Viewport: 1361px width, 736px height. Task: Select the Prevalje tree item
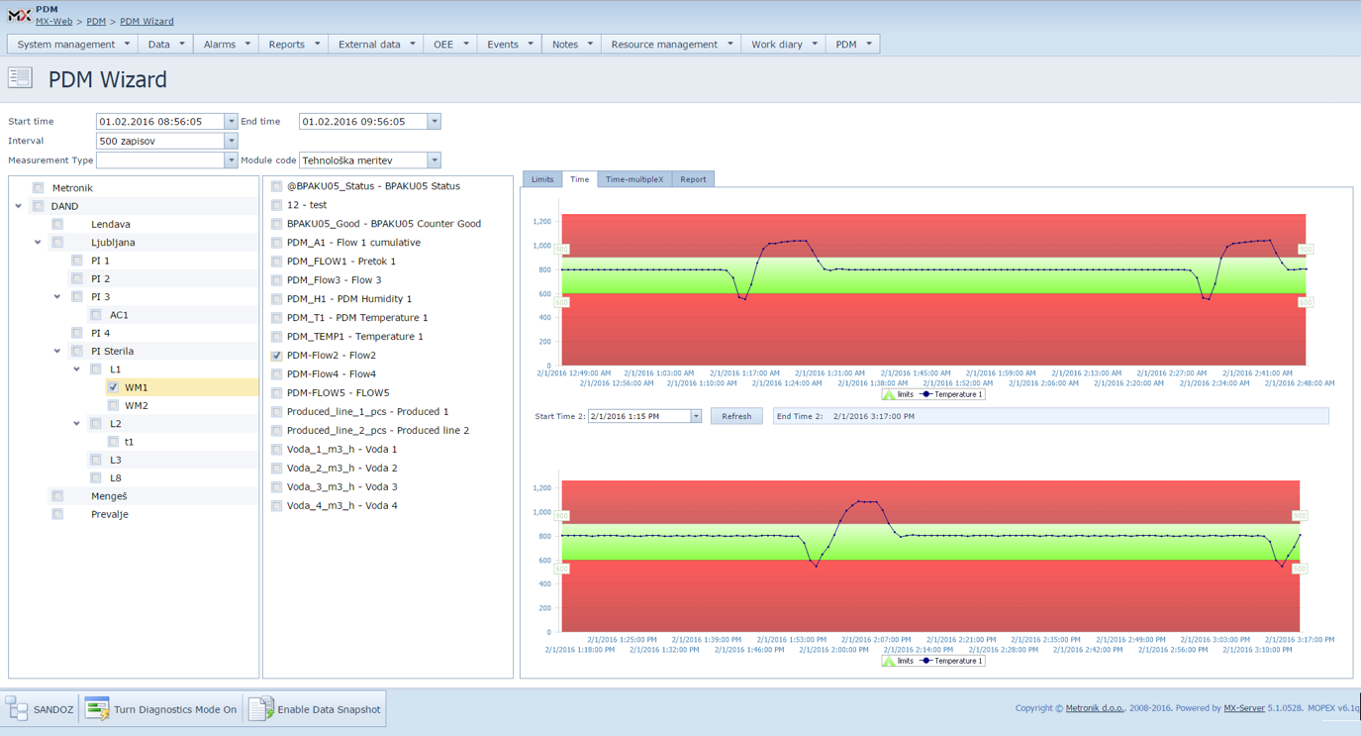pos(109,514)
